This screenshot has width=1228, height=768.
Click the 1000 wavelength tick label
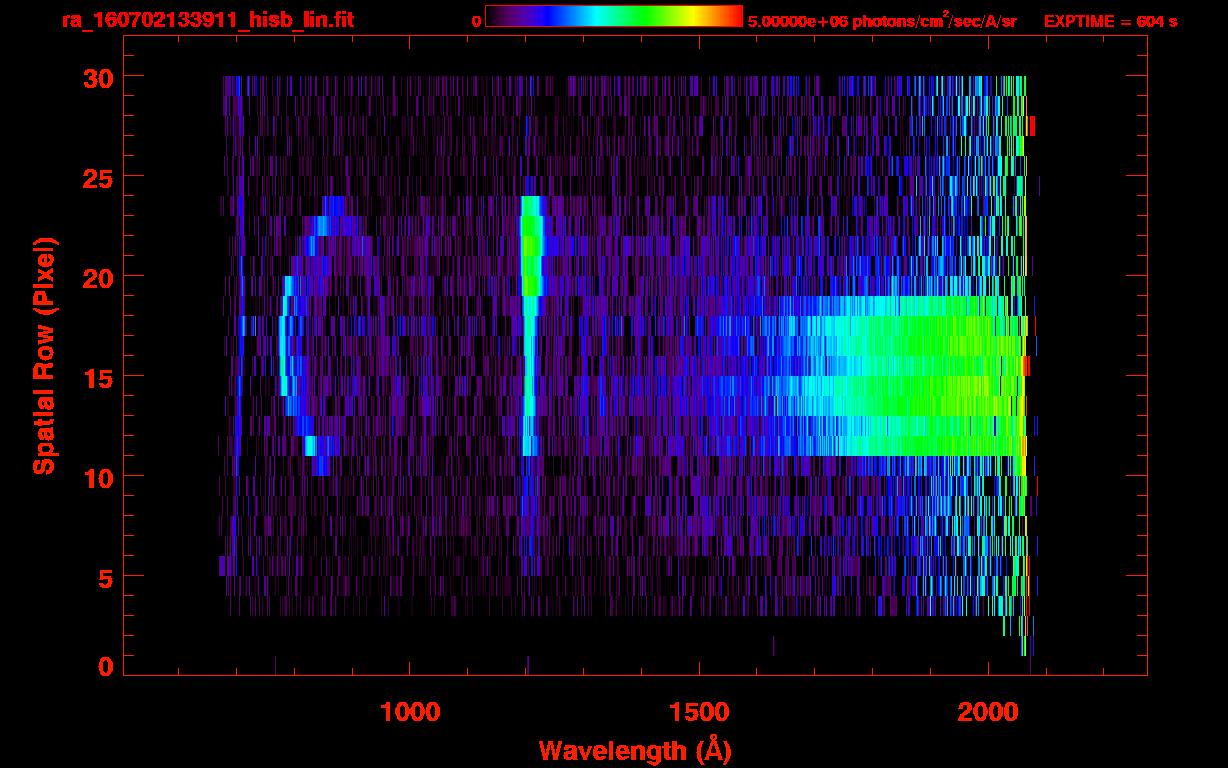410,711
